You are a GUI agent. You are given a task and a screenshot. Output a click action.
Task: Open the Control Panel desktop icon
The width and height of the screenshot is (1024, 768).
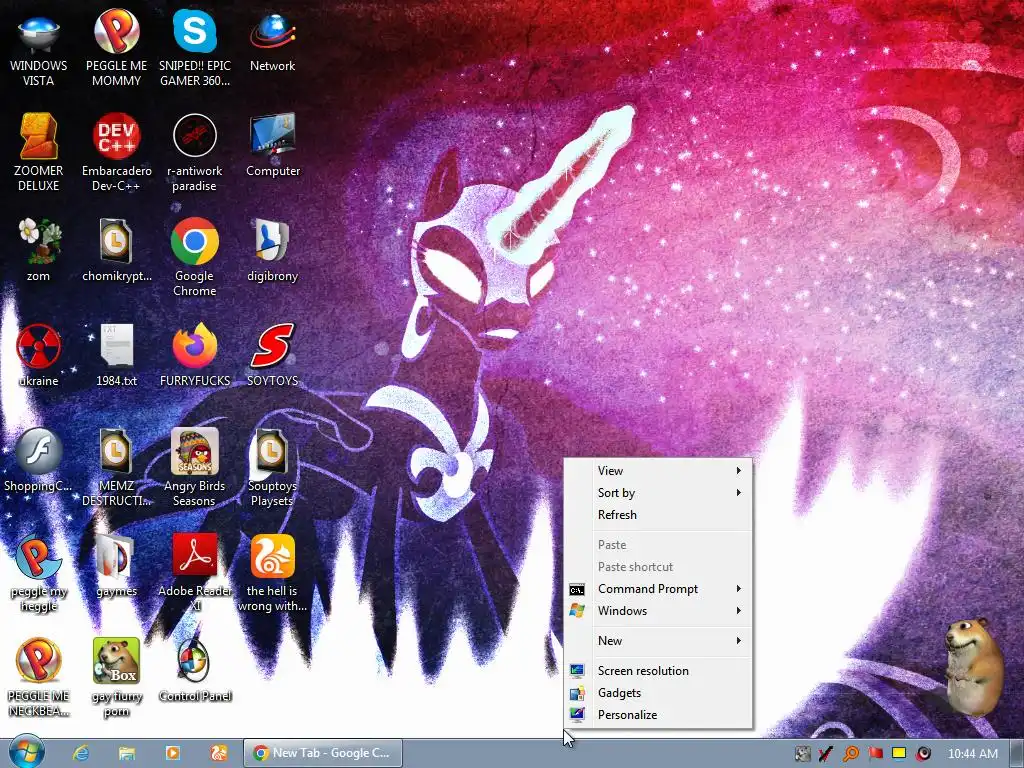[x=195, y=671]
